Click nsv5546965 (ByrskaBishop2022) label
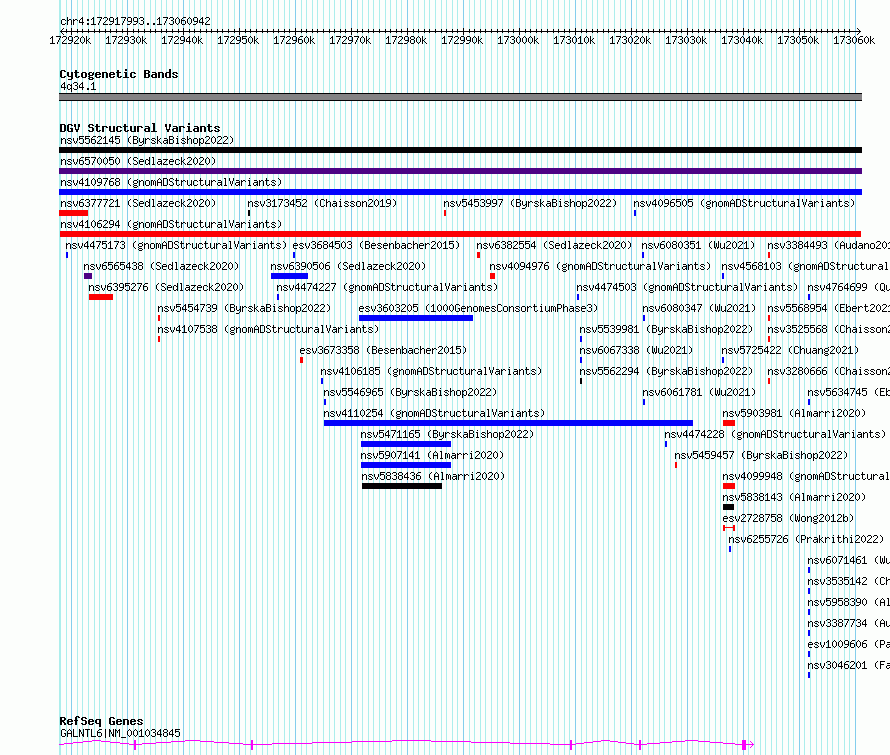The height and width of the screenshot is (755, 890). [x=410, y=392]
